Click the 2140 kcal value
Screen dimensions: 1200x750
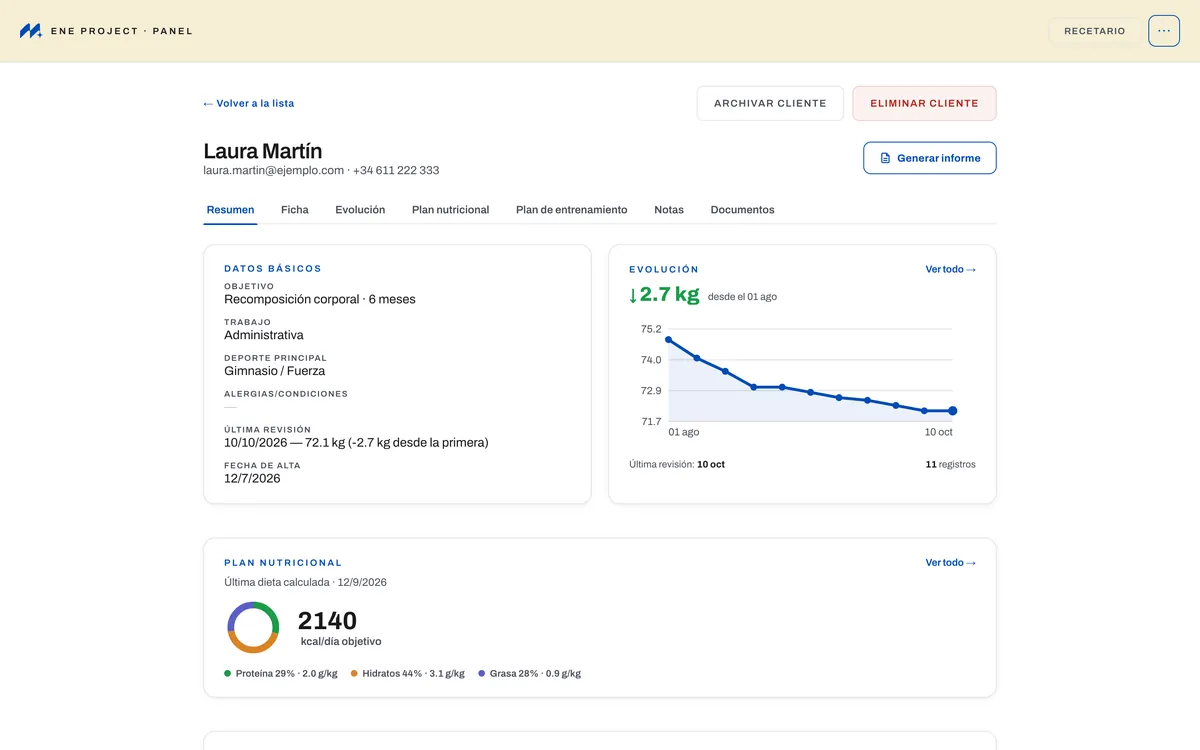pos(327,621)
